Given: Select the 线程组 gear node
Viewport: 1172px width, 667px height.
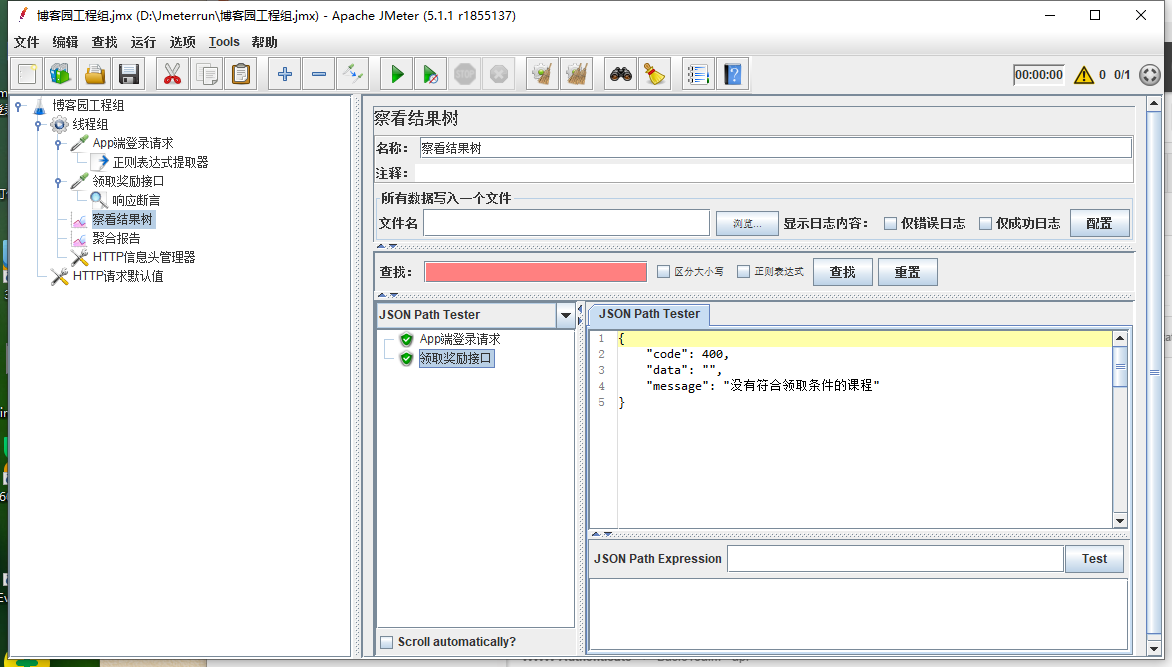Looking at the screenshot, I should tap(90, 124).
